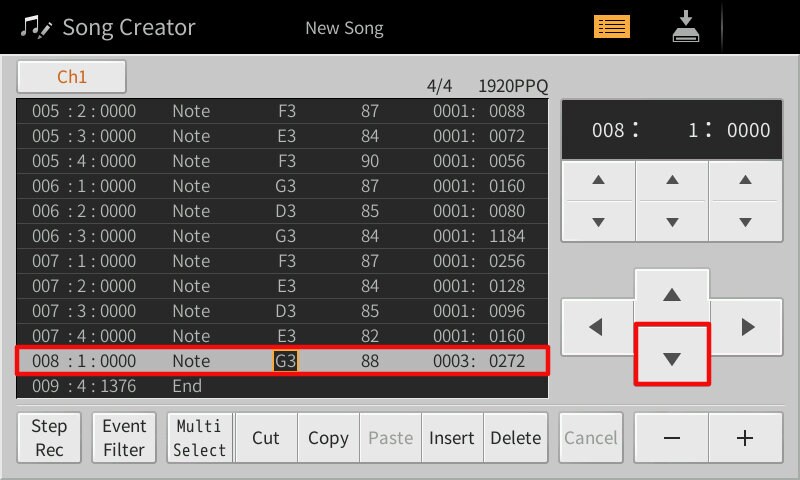Open the orange event list view icon
The height and width of the screenshot is (480, 800).
[x=612, y=27]
